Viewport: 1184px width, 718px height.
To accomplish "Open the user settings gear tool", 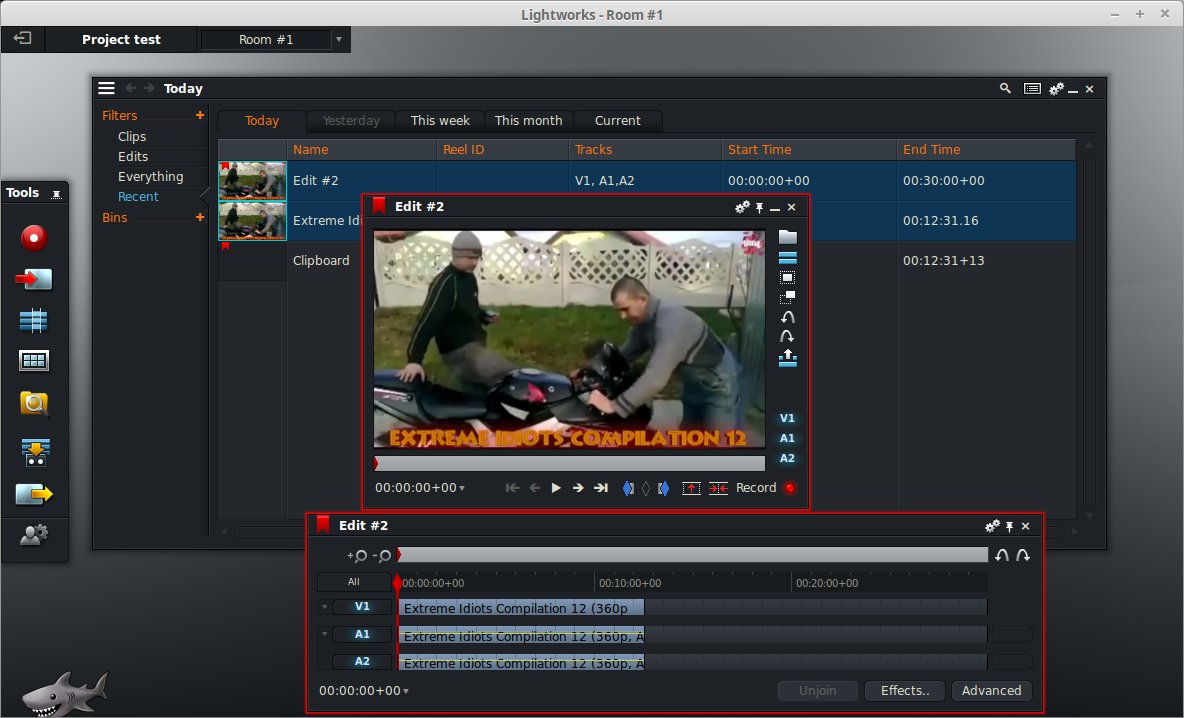I will (x=34, y=536).
